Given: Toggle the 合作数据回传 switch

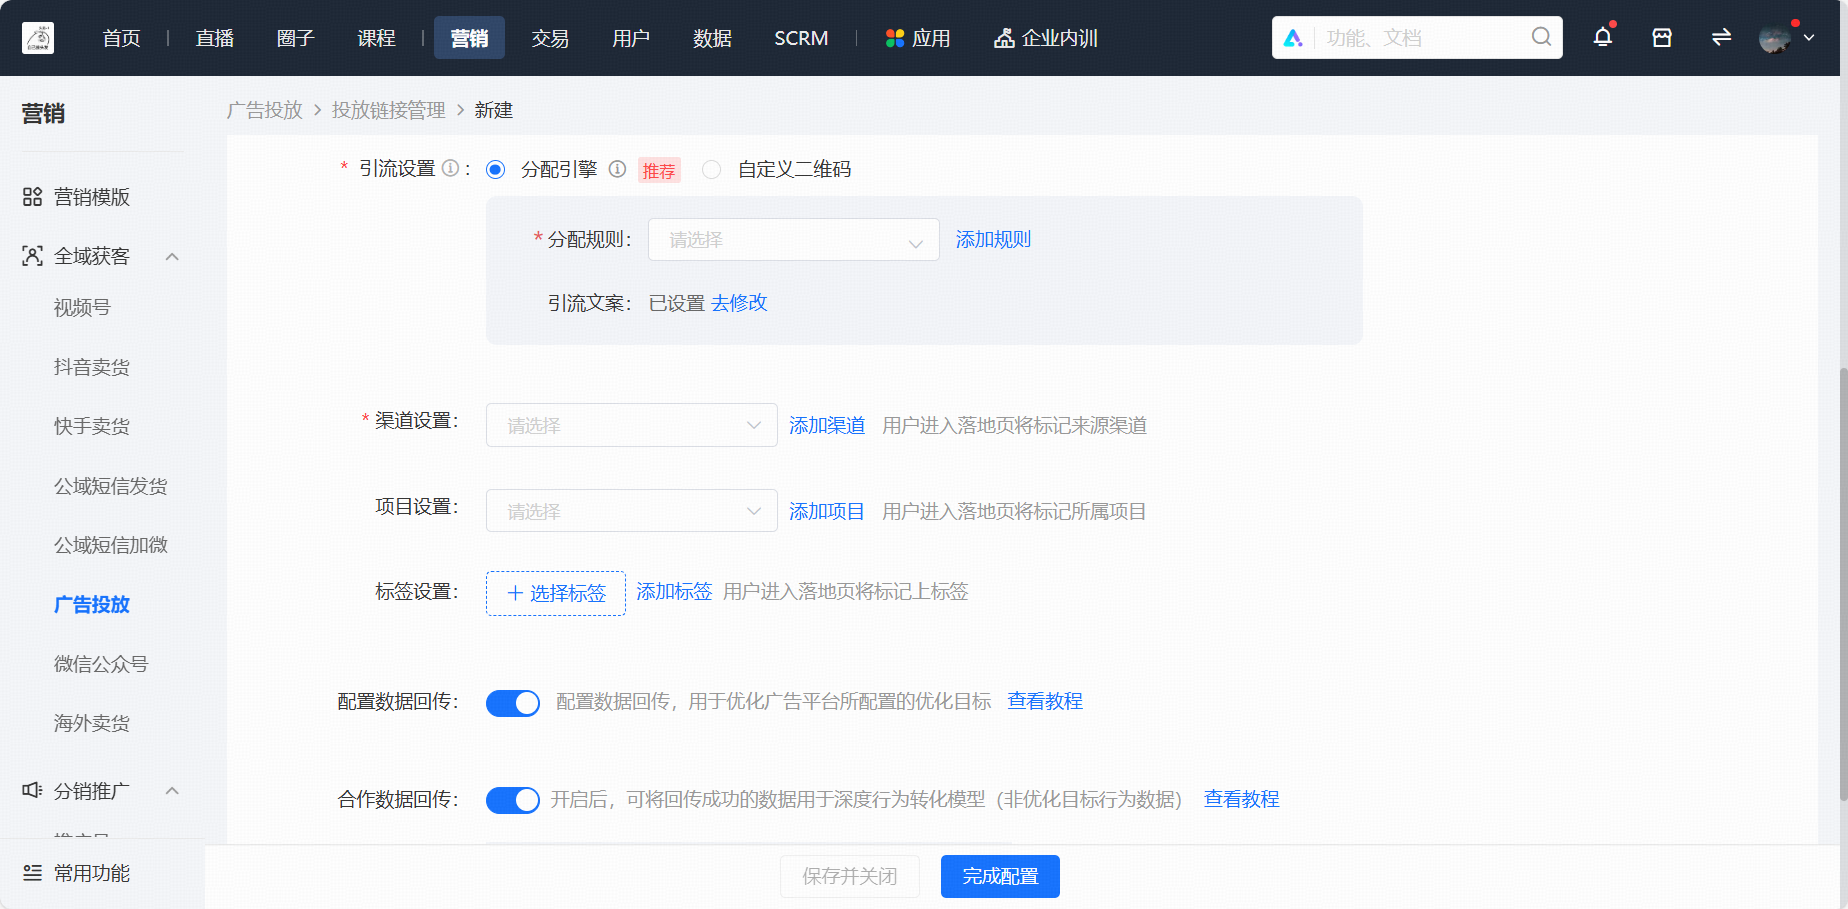Looking at the screenshot, I should tap(513, 800).
